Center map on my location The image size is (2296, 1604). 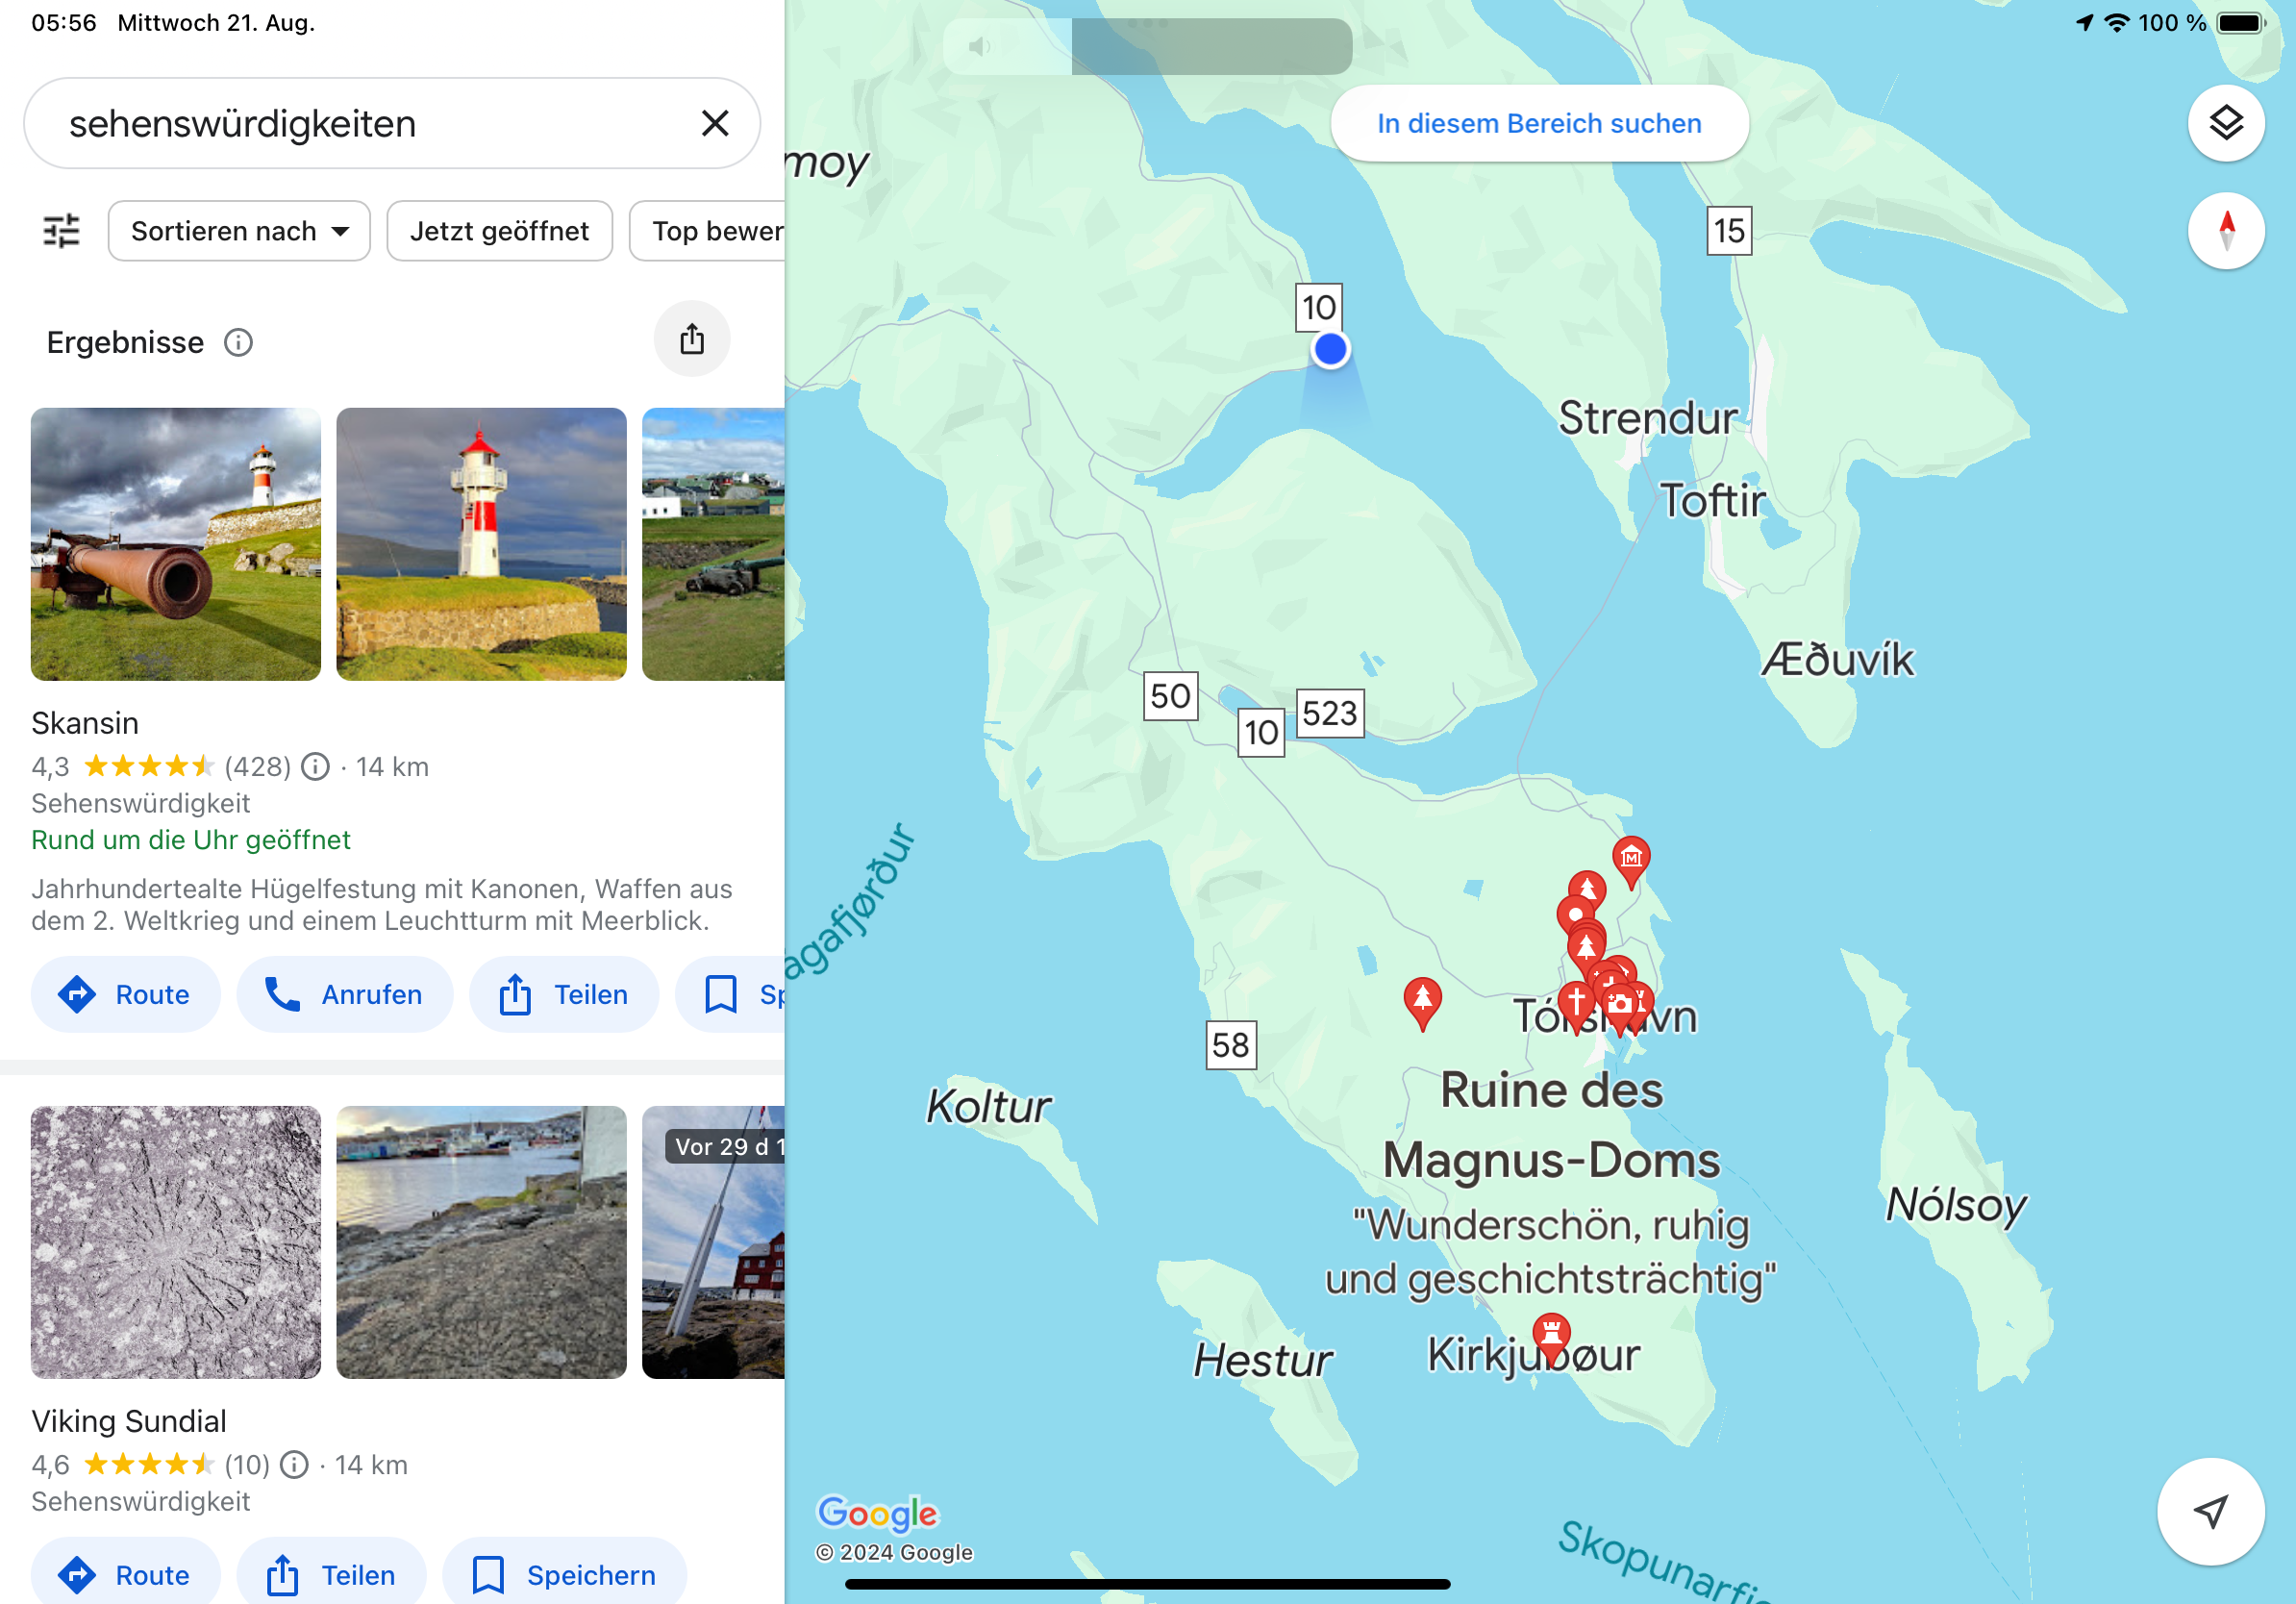point(2210,1510)
